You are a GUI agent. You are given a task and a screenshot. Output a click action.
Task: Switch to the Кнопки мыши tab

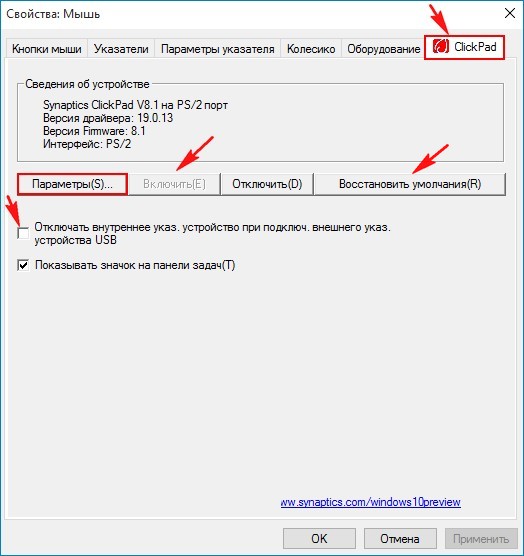coord(46,49)
